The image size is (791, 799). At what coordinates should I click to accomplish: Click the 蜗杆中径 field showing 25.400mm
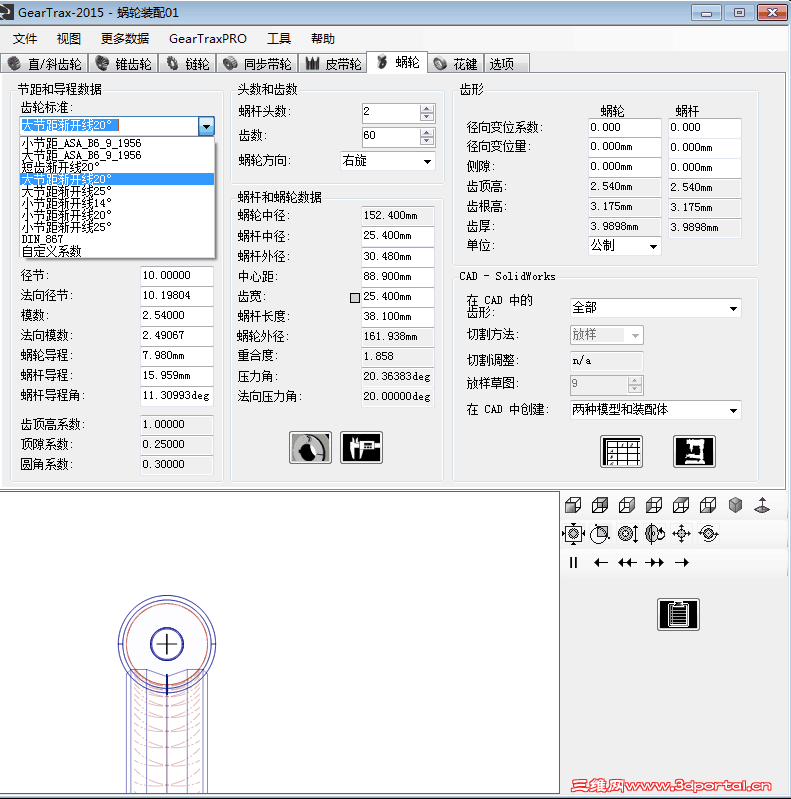click(x=398, y=236)
